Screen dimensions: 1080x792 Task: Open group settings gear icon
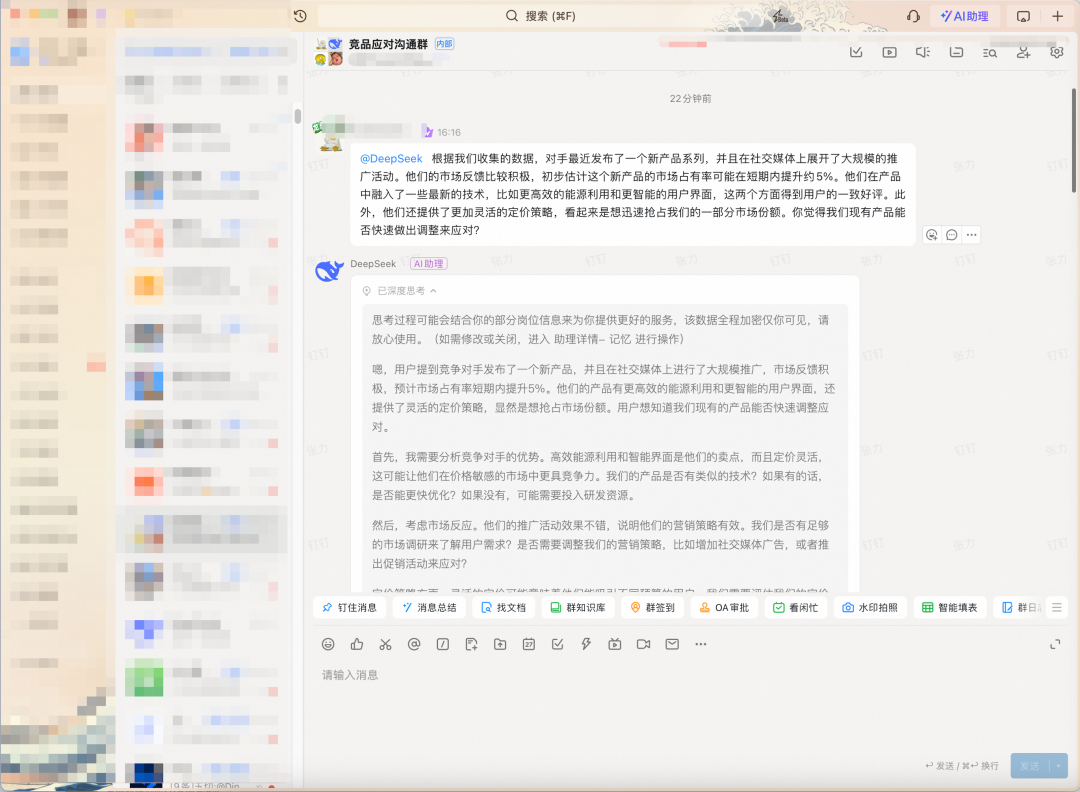pyautogui.click(x=1056, y=52)
